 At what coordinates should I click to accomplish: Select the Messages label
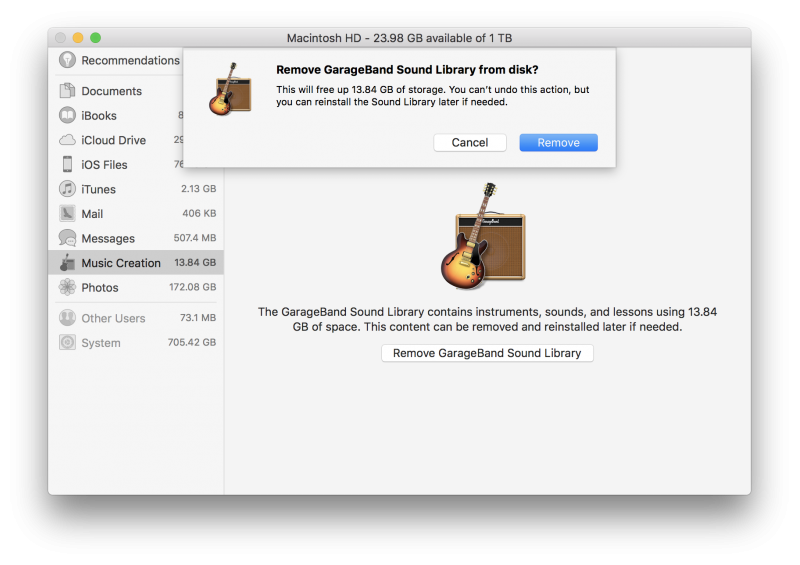click(x=108, y=238)
